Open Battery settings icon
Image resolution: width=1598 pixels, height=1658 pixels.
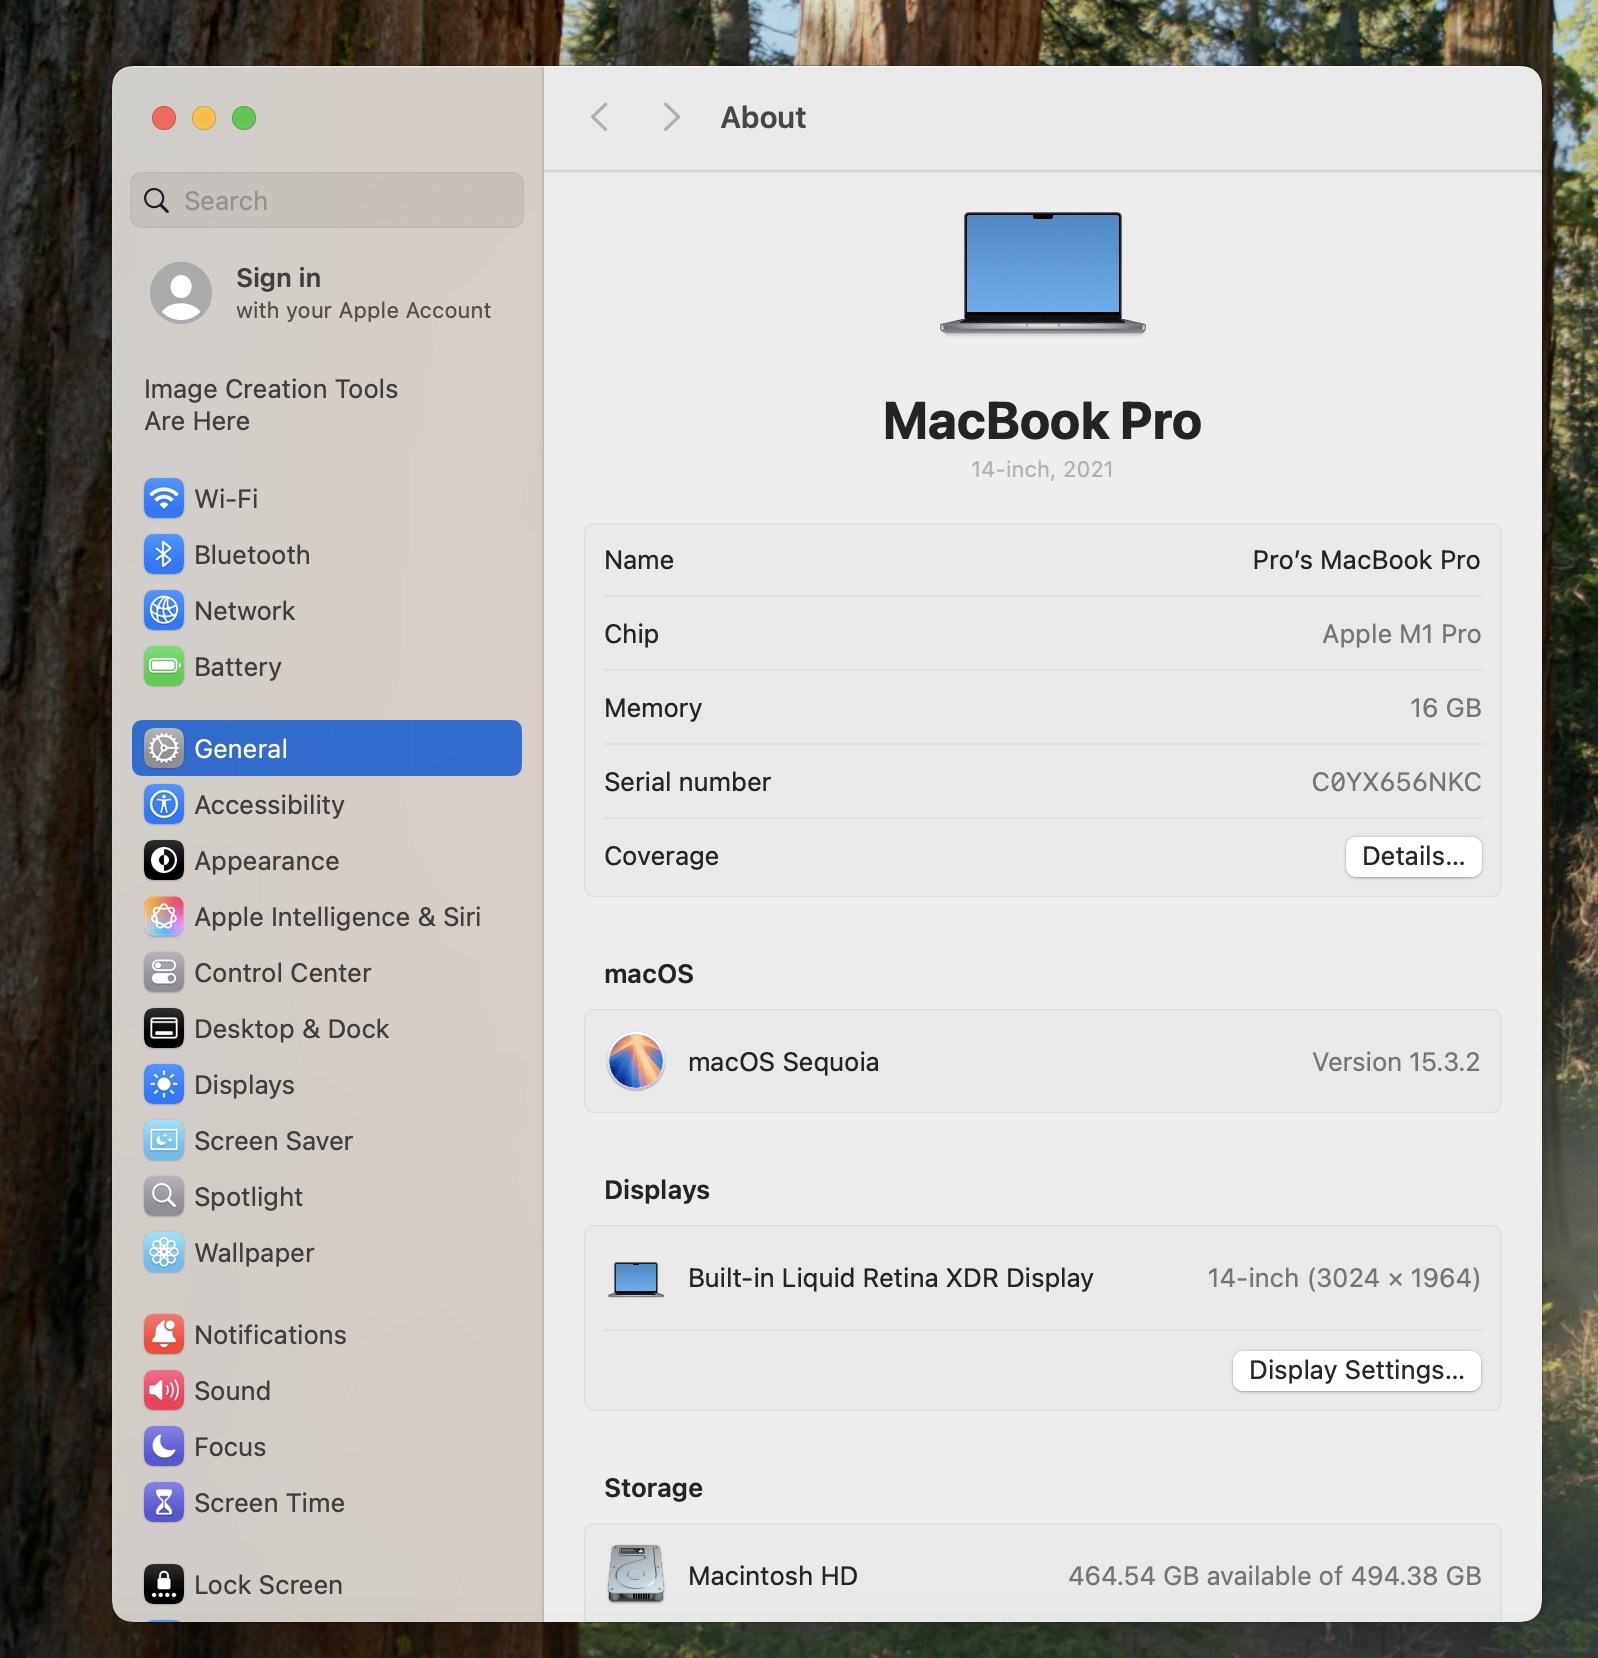pos(164,666)
